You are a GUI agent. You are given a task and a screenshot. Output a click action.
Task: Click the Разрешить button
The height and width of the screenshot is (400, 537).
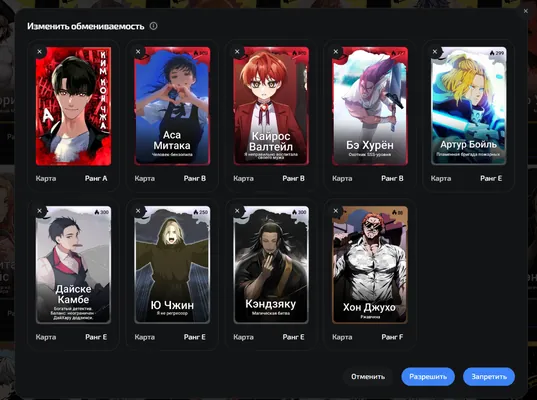coord(428,377)
